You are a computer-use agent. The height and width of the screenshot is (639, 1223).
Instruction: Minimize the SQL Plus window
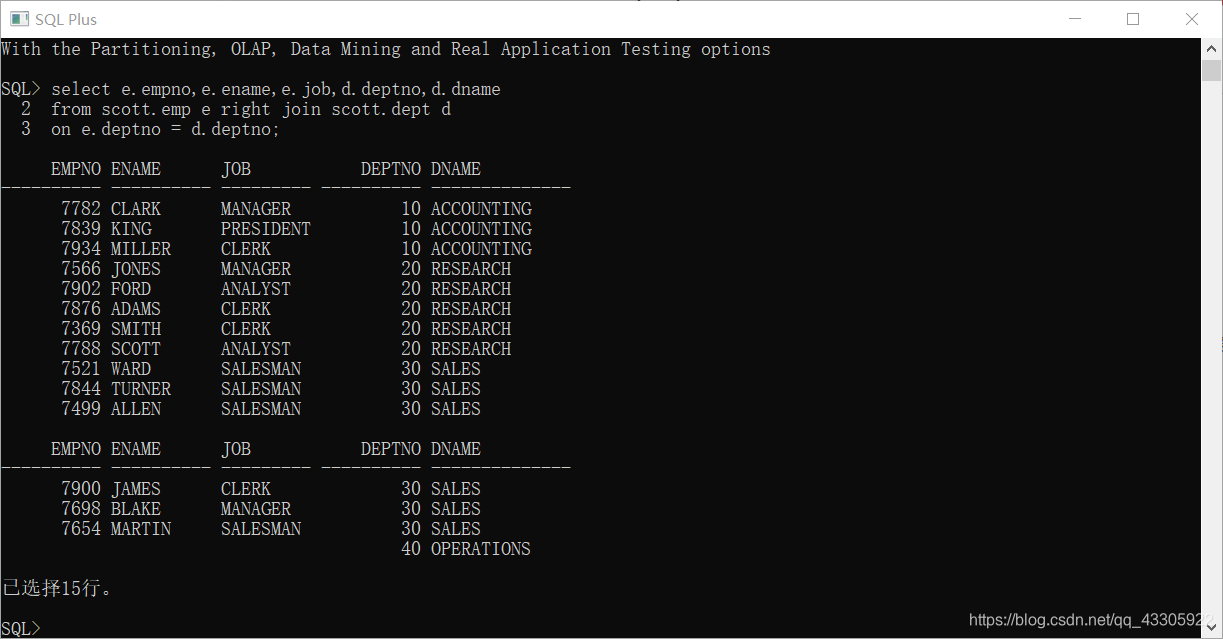pos(1074,19)
